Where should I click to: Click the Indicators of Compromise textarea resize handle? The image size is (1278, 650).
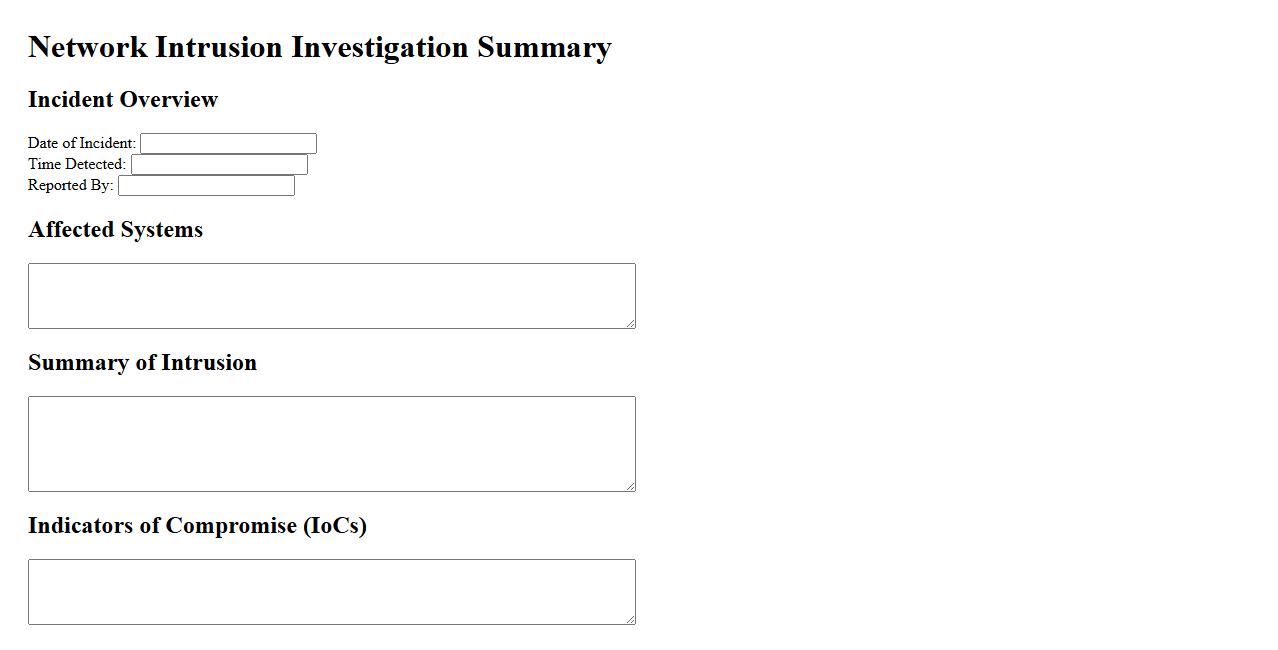pos(630,619)
